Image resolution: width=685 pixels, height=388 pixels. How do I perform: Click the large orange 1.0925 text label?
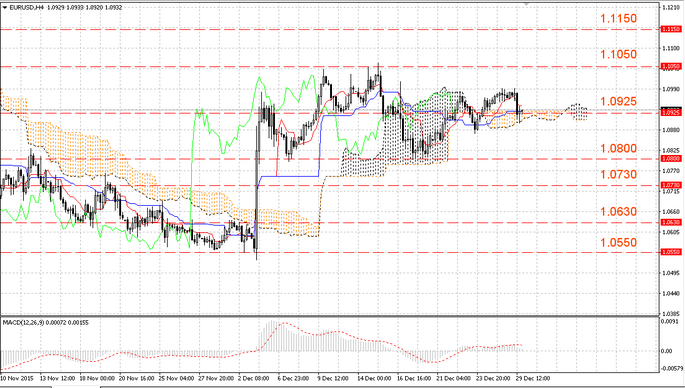click(x=619, y=101)
